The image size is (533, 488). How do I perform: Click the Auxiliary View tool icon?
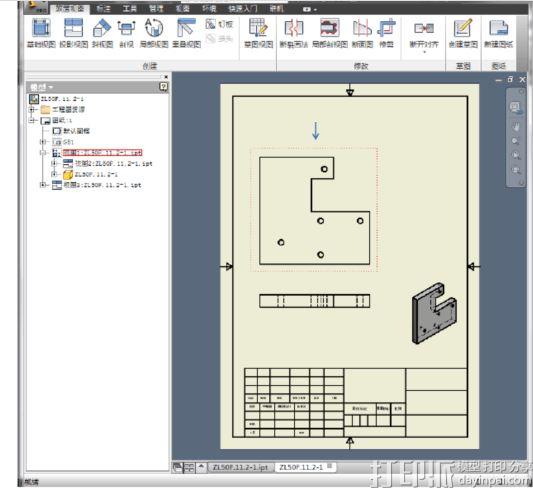102,33
